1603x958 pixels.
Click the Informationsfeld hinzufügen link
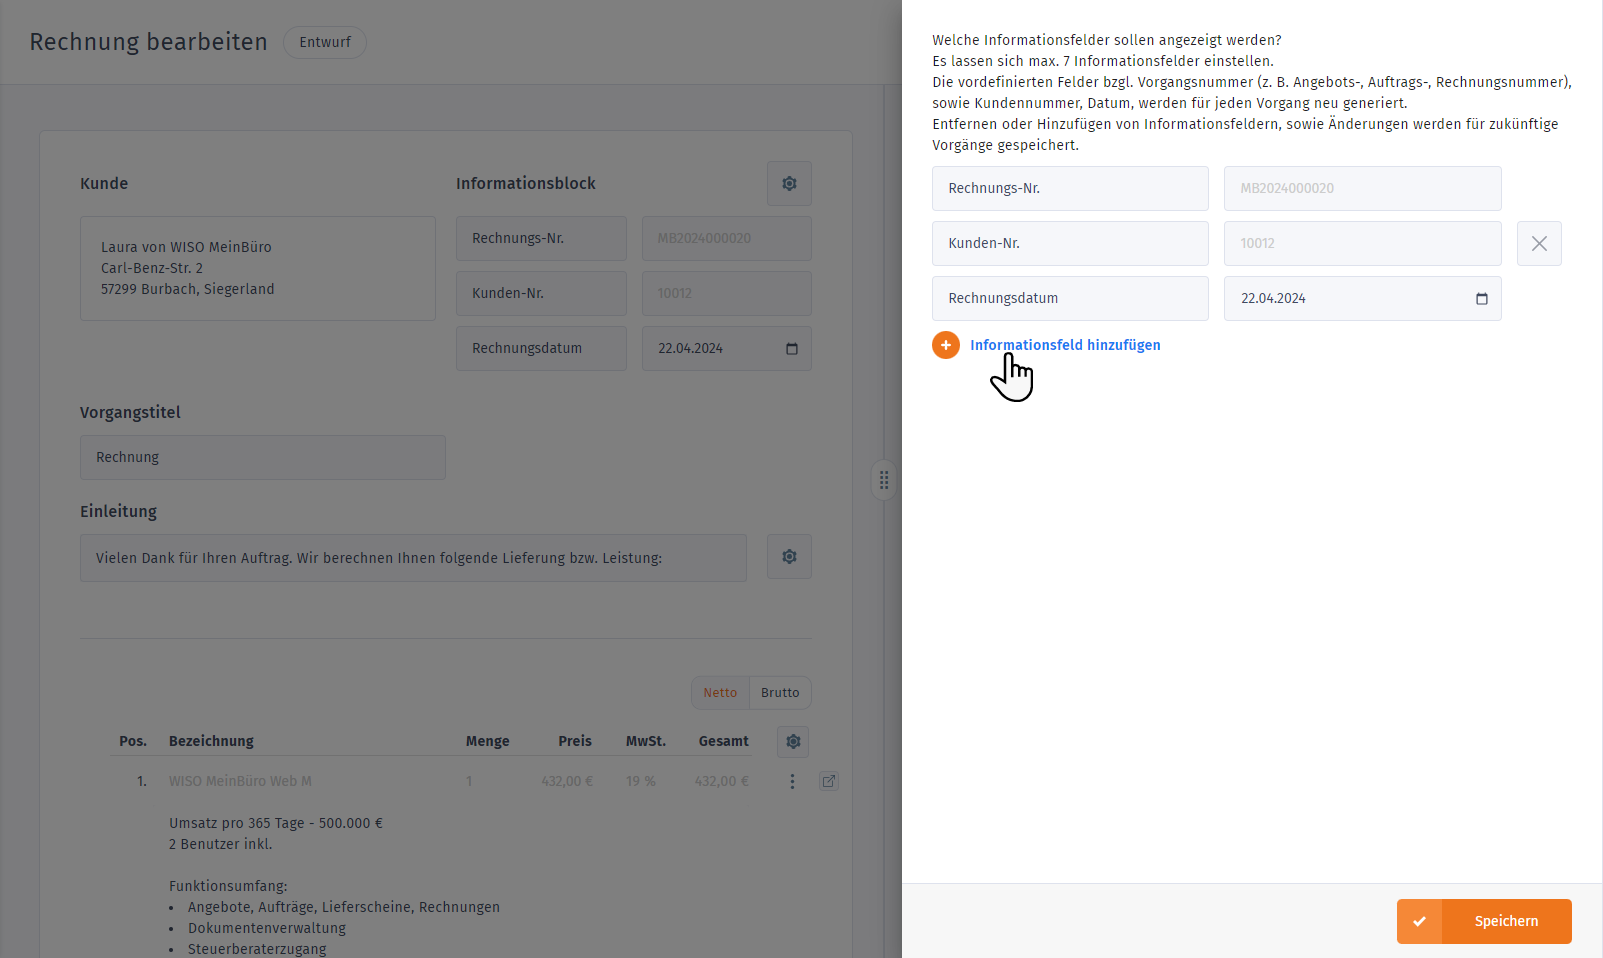(1065, 345)
